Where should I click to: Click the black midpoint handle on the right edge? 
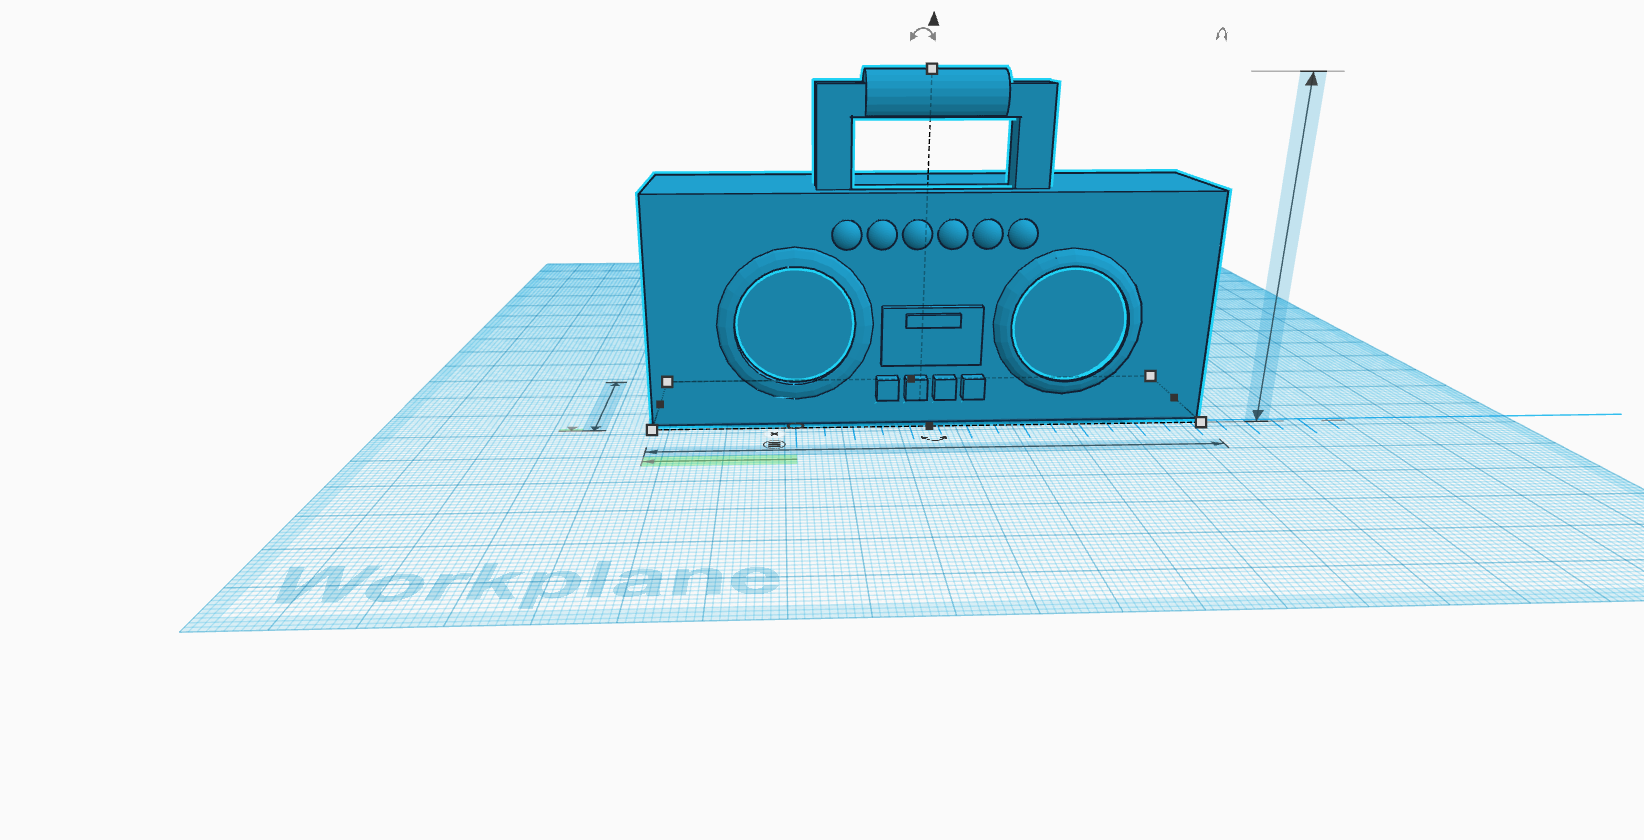1174,397
